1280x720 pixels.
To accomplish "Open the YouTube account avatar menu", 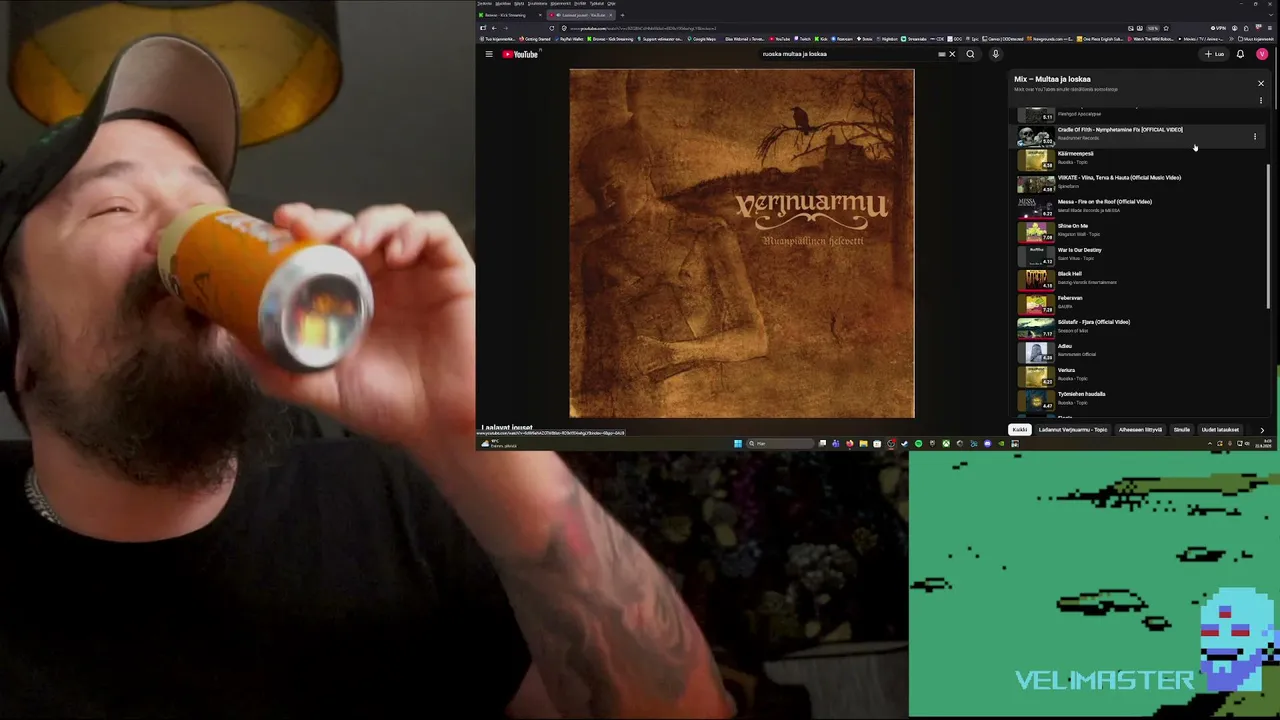I will [x=1262, y=54].
